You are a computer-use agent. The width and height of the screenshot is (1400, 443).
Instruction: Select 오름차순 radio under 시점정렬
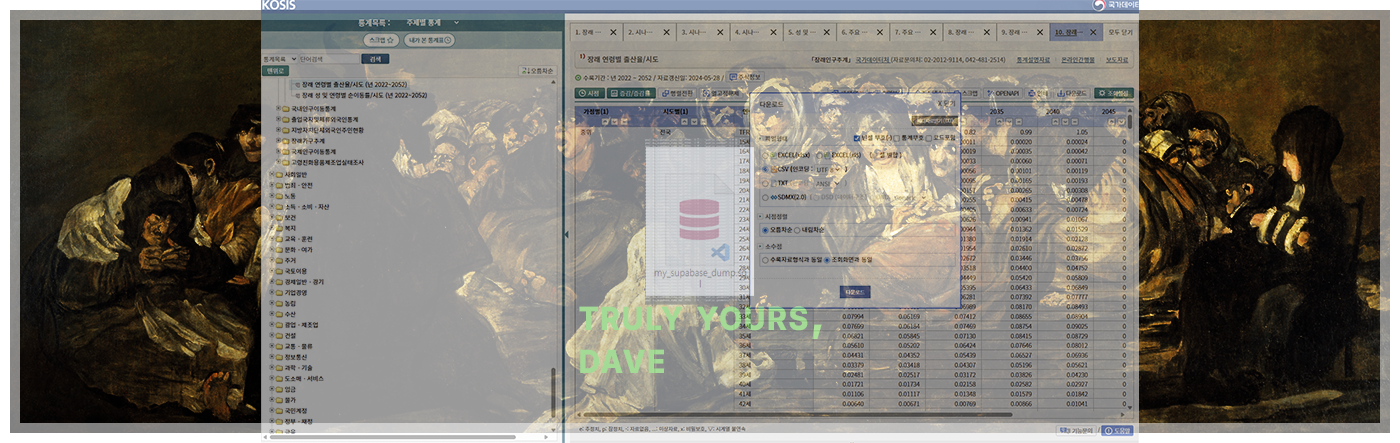(x=766, y=230)
